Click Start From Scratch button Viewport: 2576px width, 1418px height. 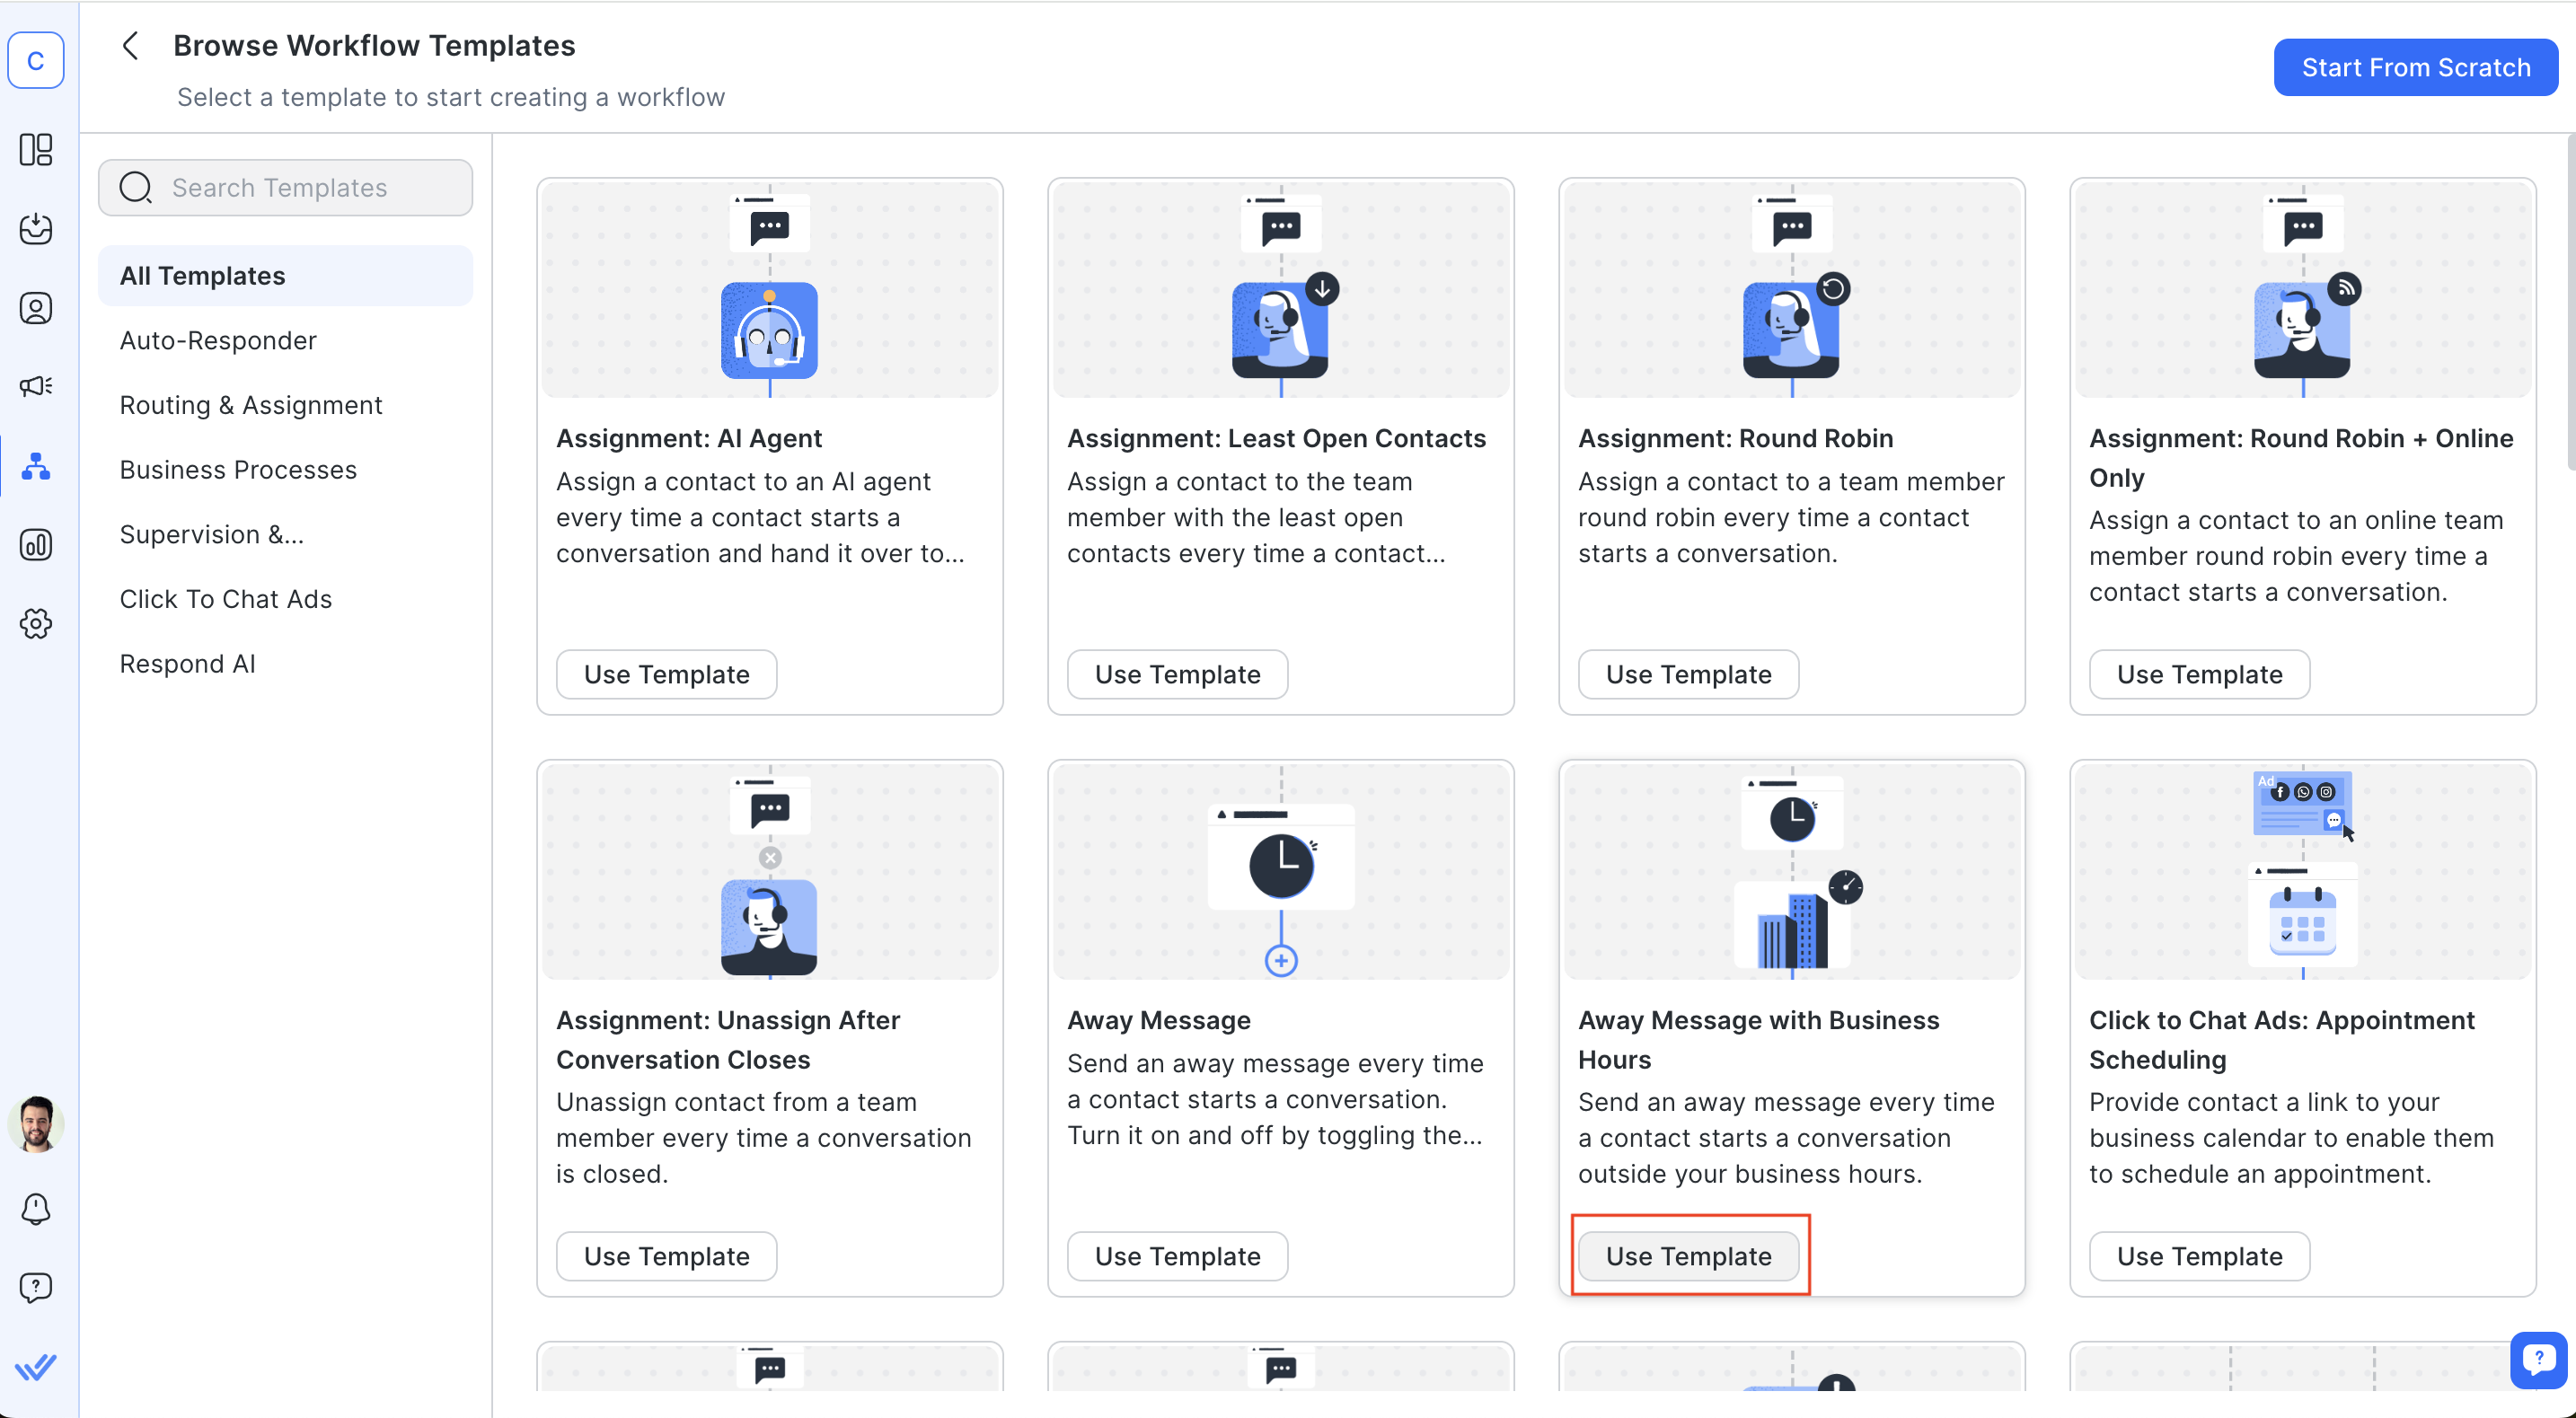[x=2415, y=66]
